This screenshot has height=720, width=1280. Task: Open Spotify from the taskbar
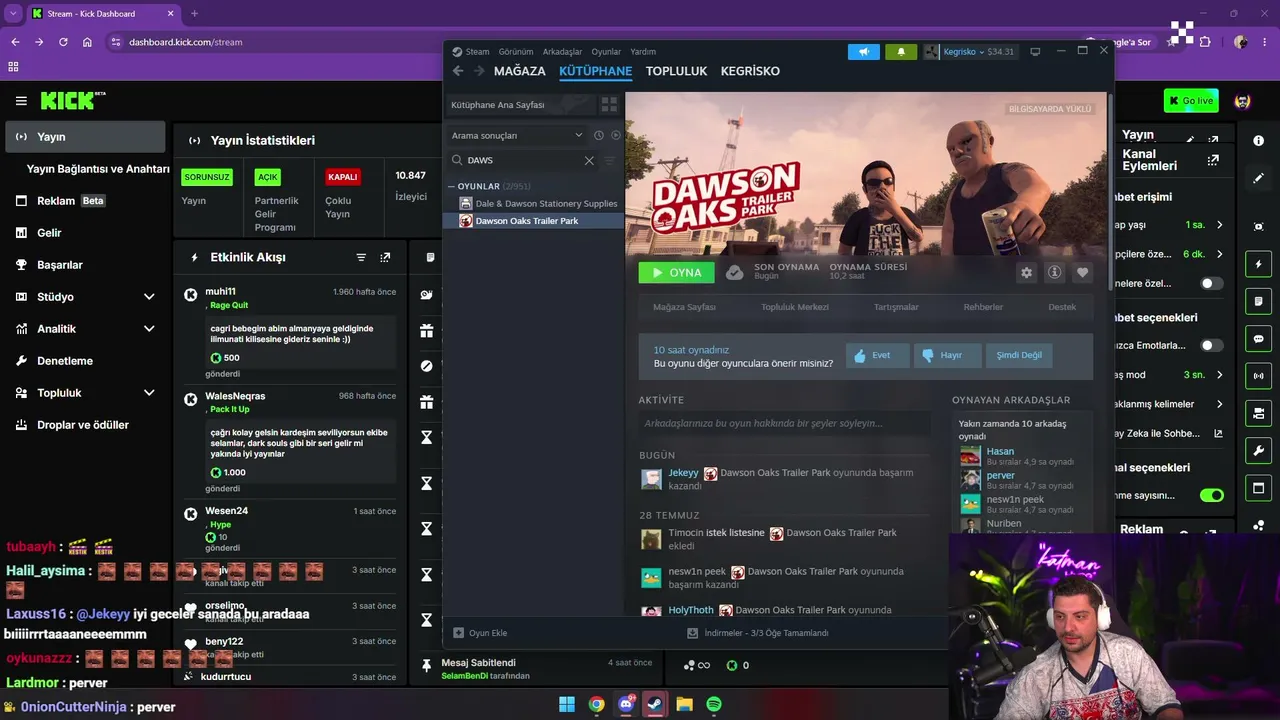click(714, 704)
